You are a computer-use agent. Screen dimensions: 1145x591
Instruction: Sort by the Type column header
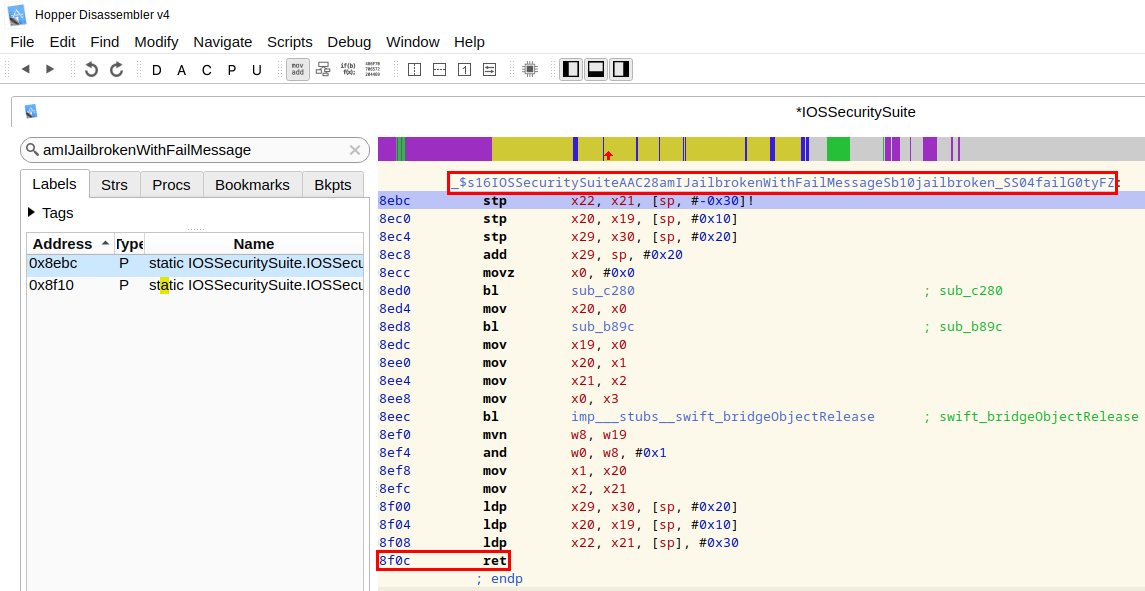(x=129, y=243)
